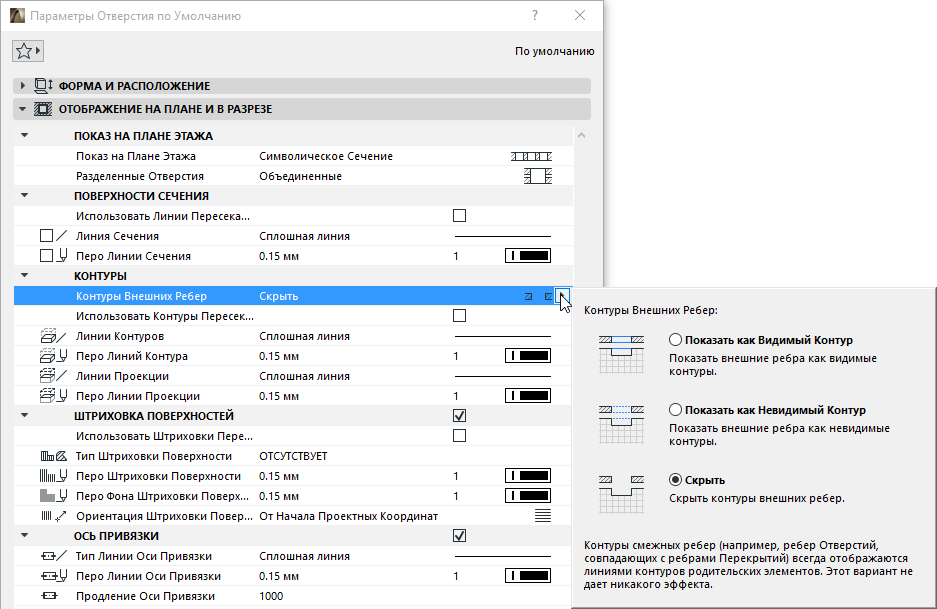937x609 pixels.
Task: Select Показать как Невидимый Контур
Action: [x=675, y=410]
